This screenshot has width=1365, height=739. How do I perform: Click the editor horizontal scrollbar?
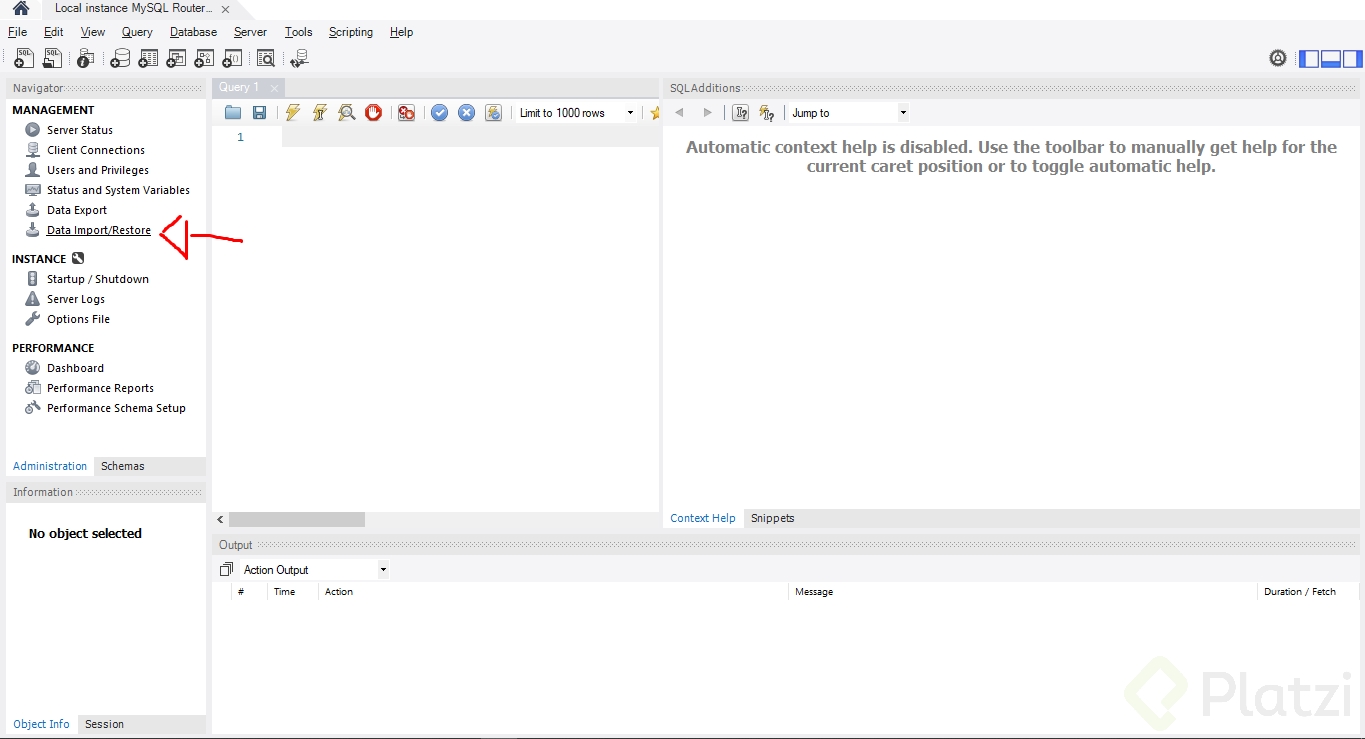click(297, 520)
